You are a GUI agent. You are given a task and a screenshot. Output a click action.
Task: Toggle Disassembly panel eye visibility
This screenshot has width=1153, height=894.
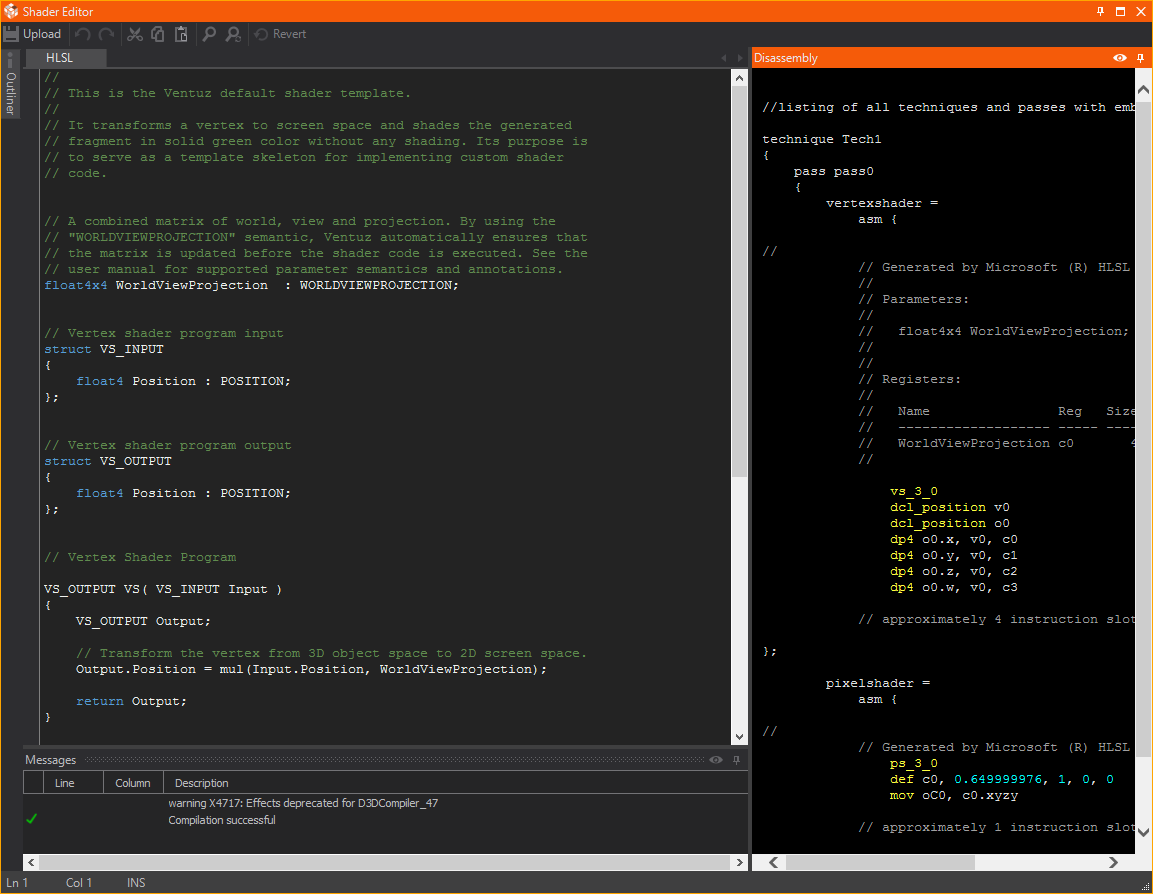(x=1120, y=58)
